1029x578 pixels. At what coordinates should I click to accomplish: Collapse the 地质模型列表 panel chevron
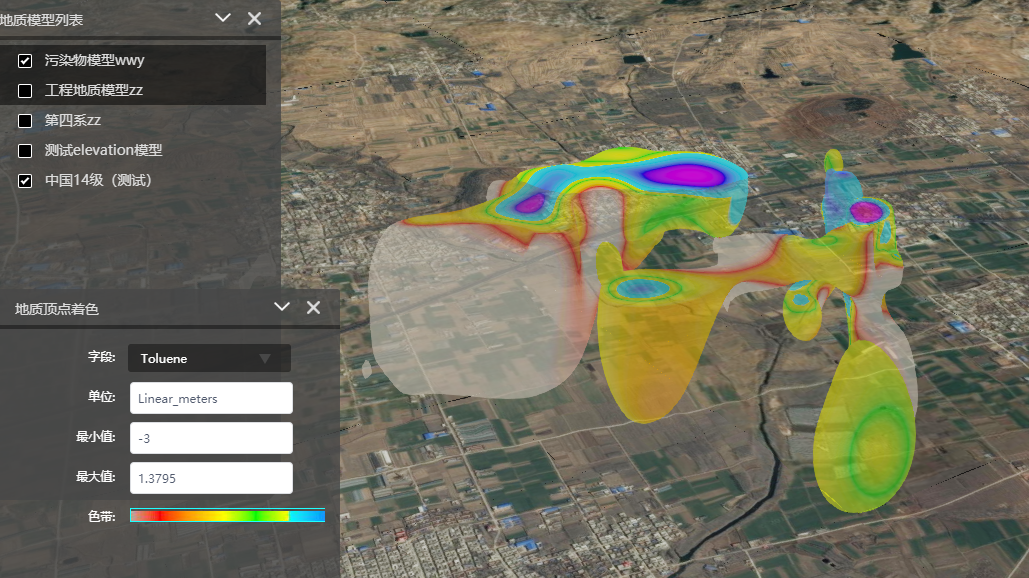tap(223, 18)
